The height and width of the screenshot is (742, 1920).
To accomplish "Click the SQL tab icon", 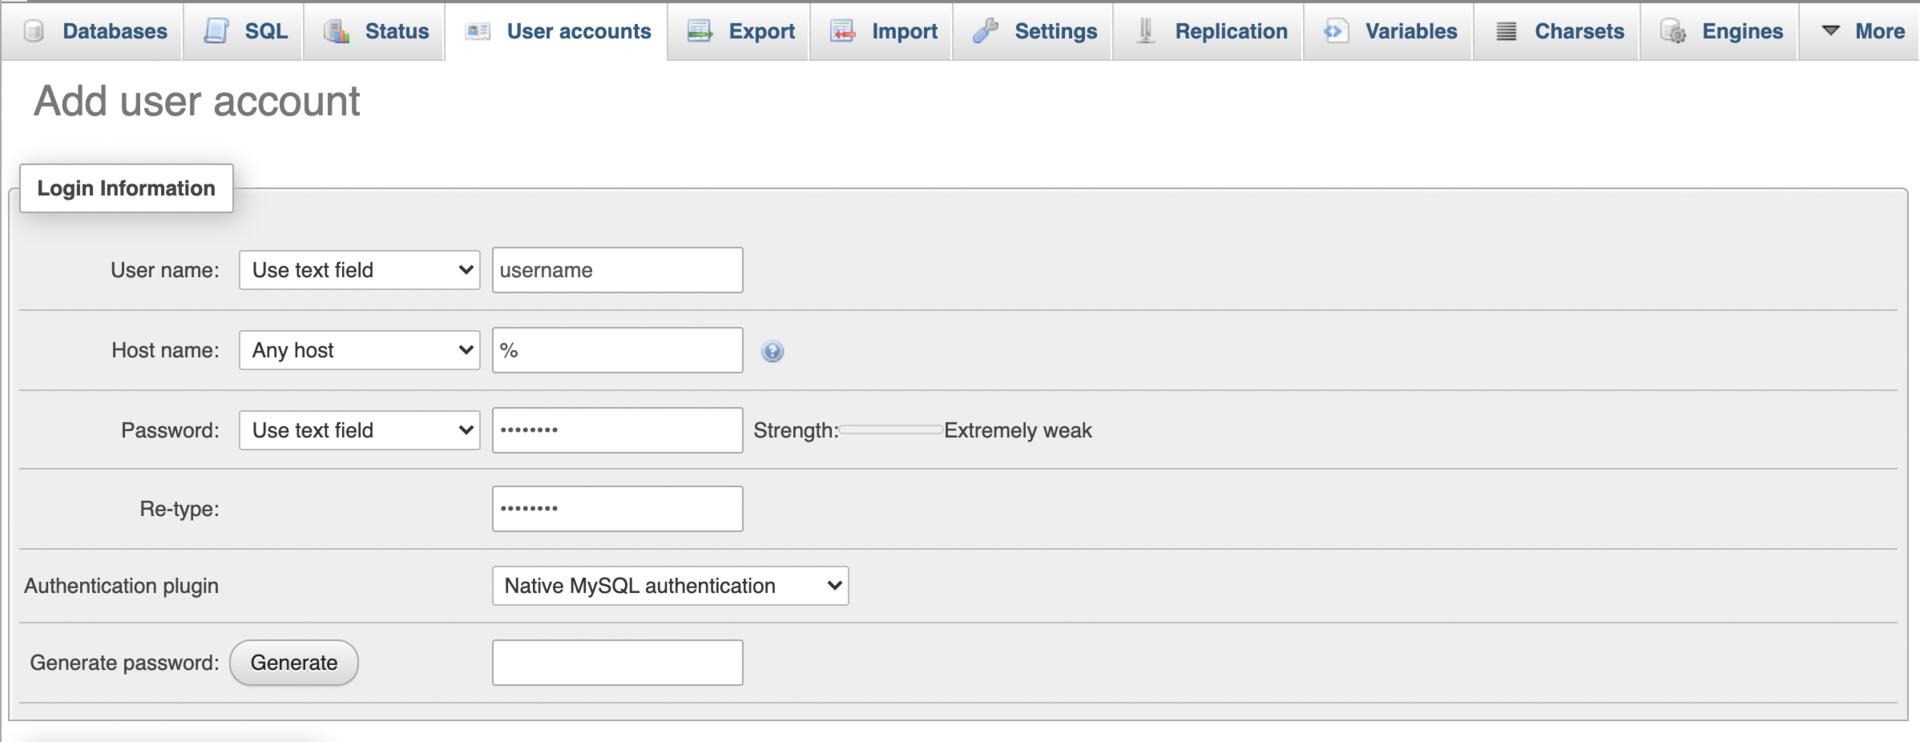I will click(216, 31).
